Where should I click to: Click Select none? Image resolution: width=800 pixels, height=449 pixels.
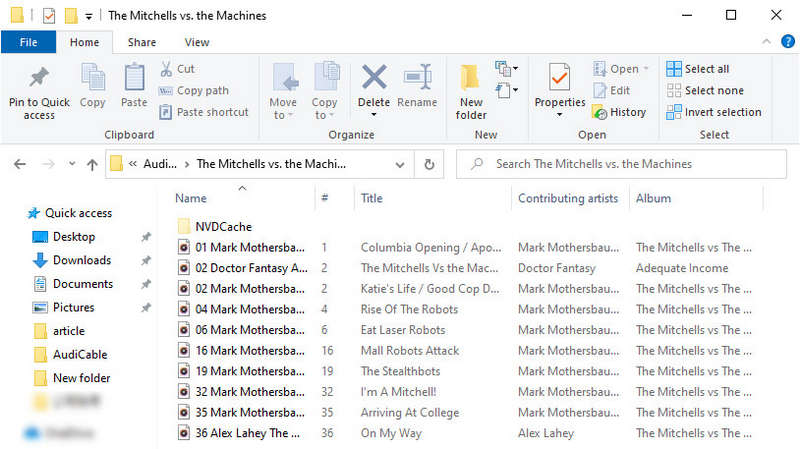coord(705,91)
